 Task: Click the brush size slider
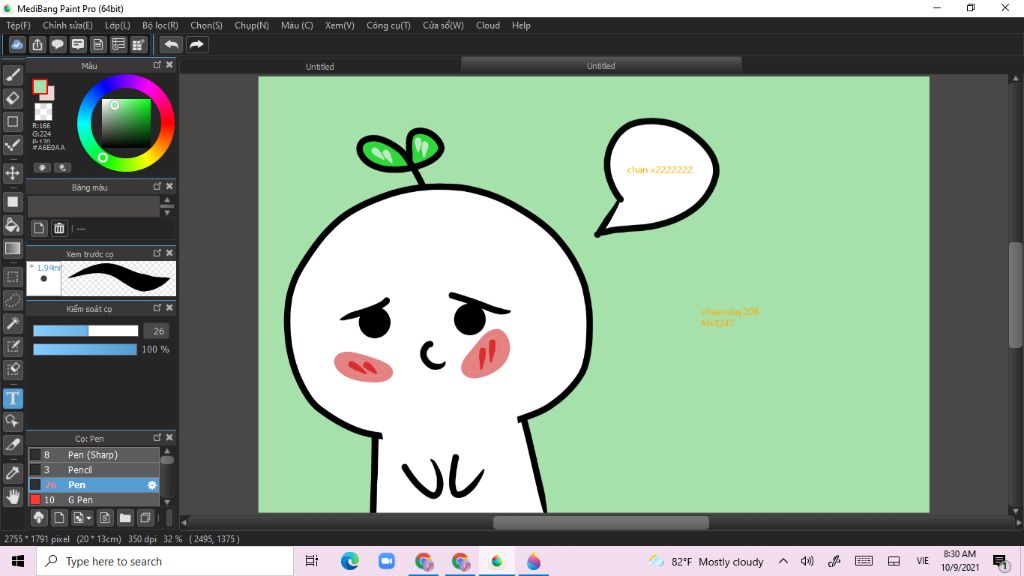tap(86, 331)
